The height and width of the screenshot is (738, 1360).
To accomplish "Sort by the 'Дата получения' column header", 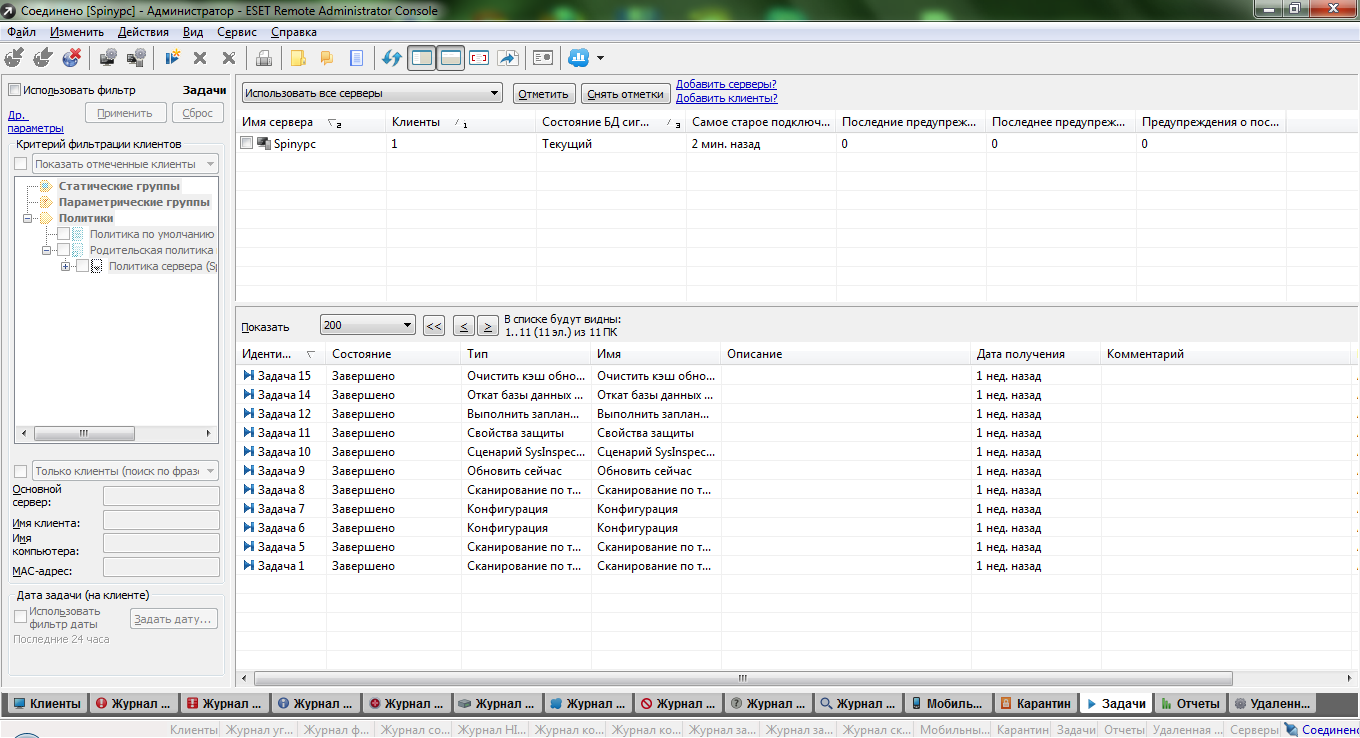I will click(x=1036, y=354).
